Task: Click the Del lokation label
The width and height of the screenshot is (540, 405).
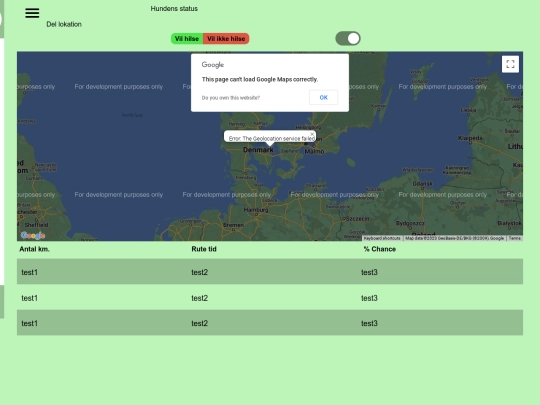Action: pos(64,24)
